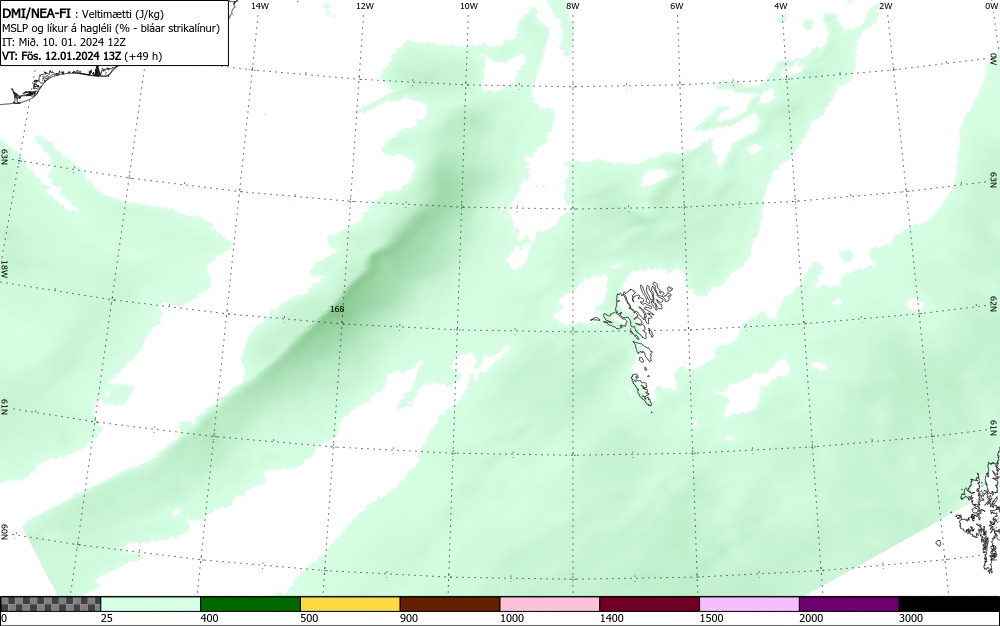
Task: Click the '168' value label on map
Action: [337, 309]
